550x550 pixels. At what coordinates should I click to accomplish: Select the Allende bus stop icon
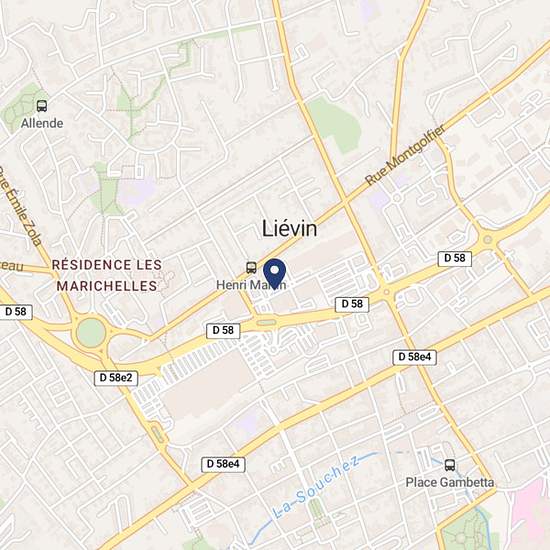pyautogui.click(x=42, y=106)
